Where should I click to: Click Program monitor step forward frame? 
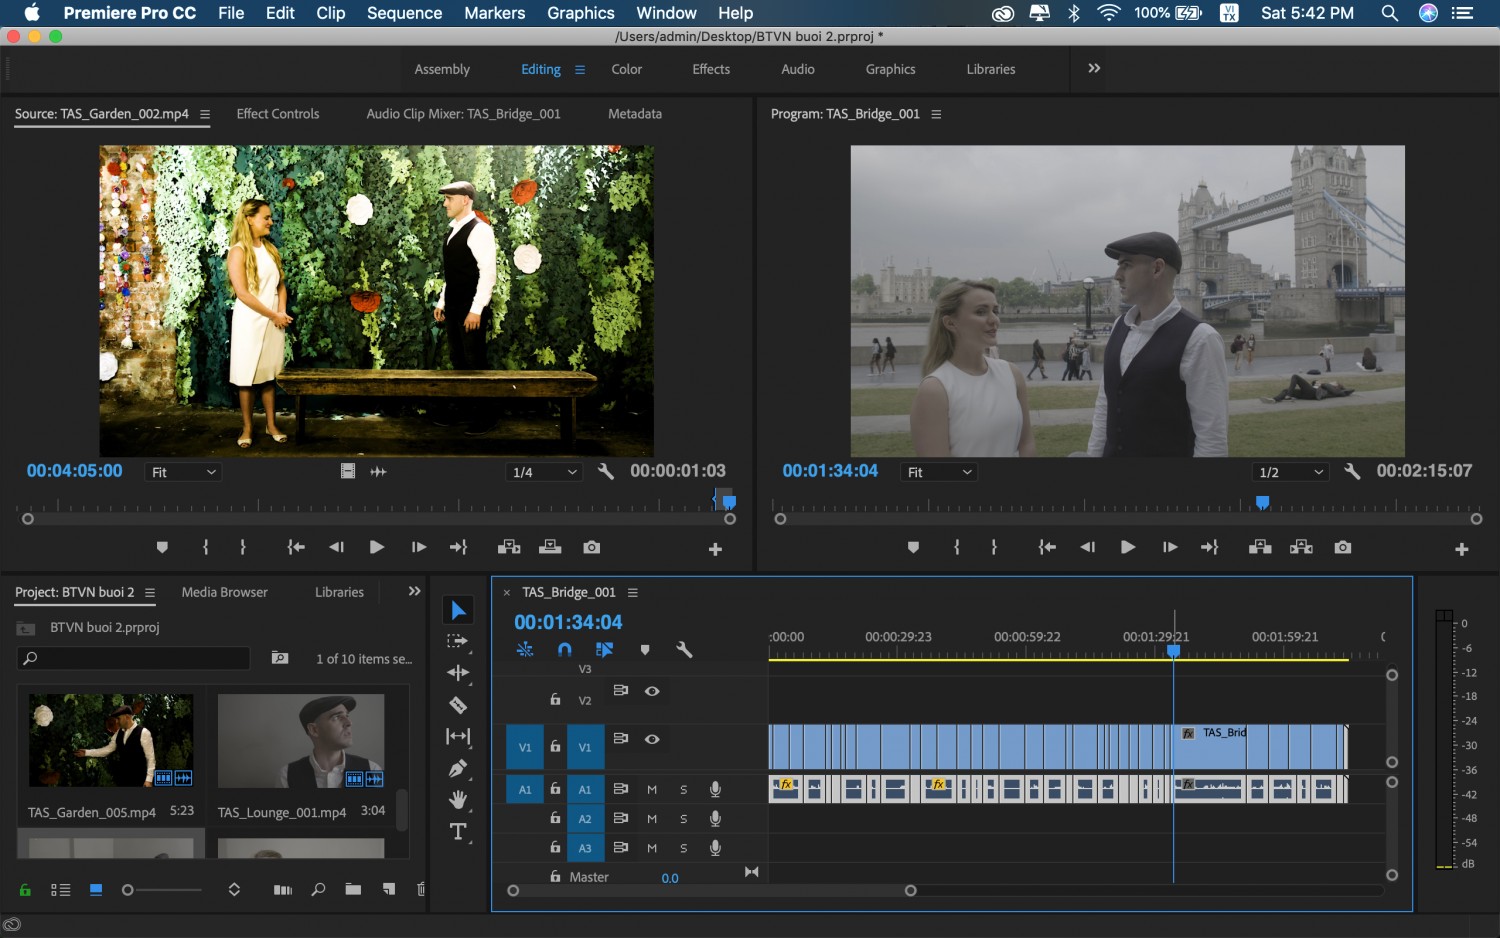coord(1169,547)
